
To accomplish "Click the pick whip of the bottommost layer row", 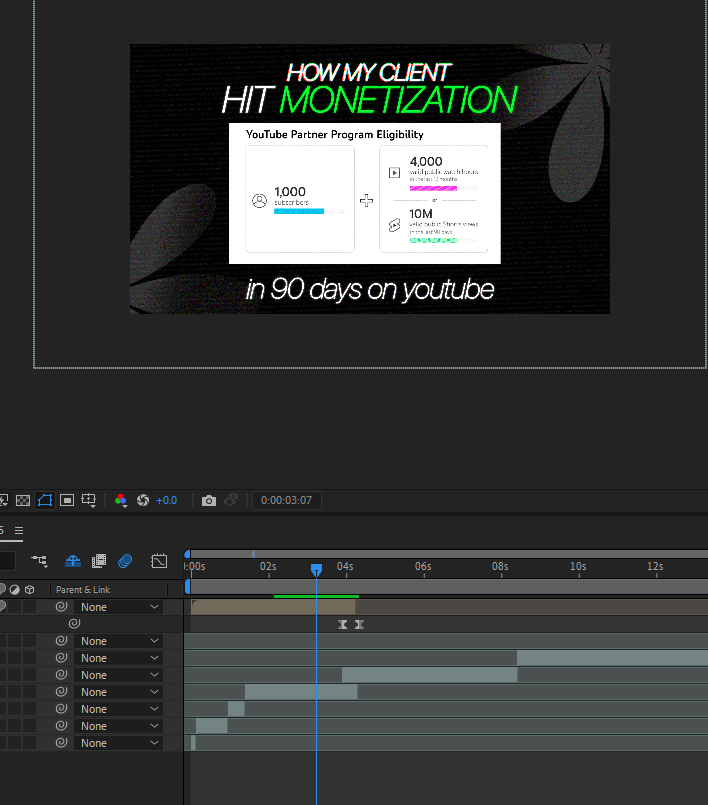I will click(x=62, y=743).
